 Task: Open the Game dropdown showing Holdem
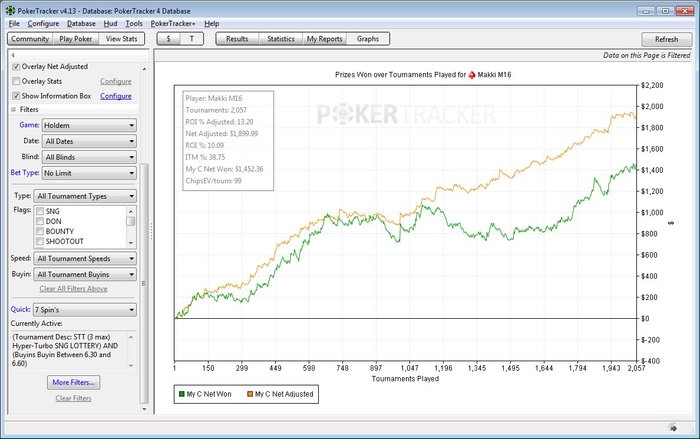pos(89,125)
